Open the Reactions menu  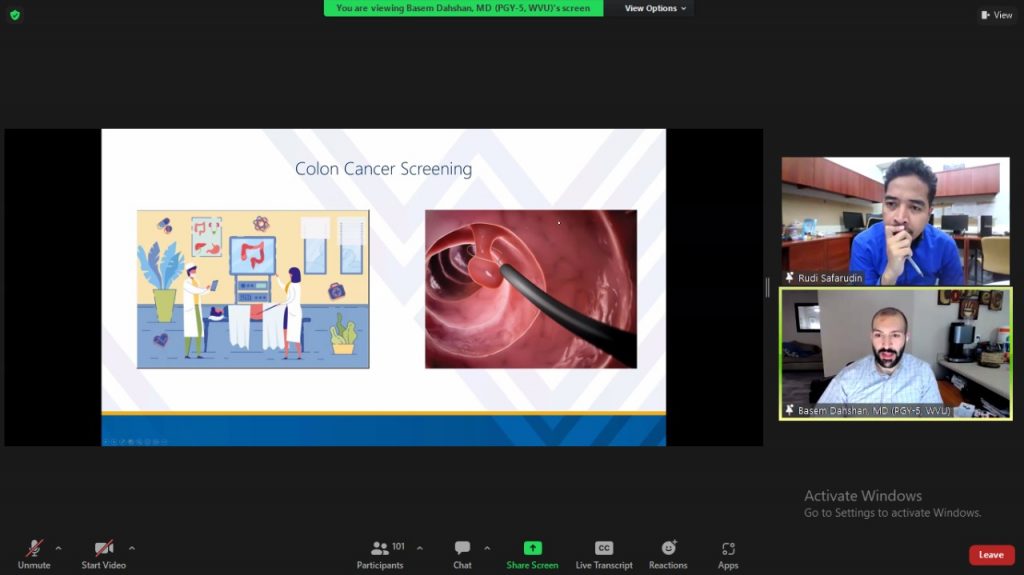click(668, 551)
